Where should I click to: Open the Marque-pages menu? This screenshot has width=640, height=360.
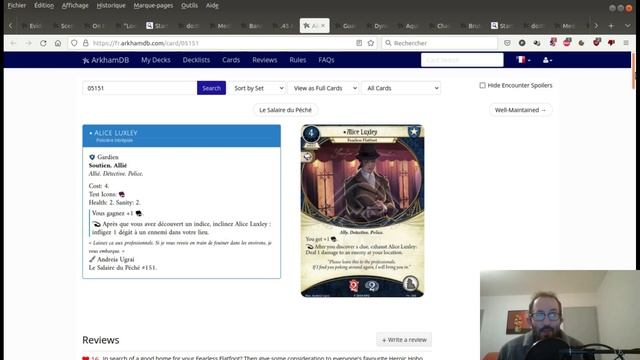(153, 5)
